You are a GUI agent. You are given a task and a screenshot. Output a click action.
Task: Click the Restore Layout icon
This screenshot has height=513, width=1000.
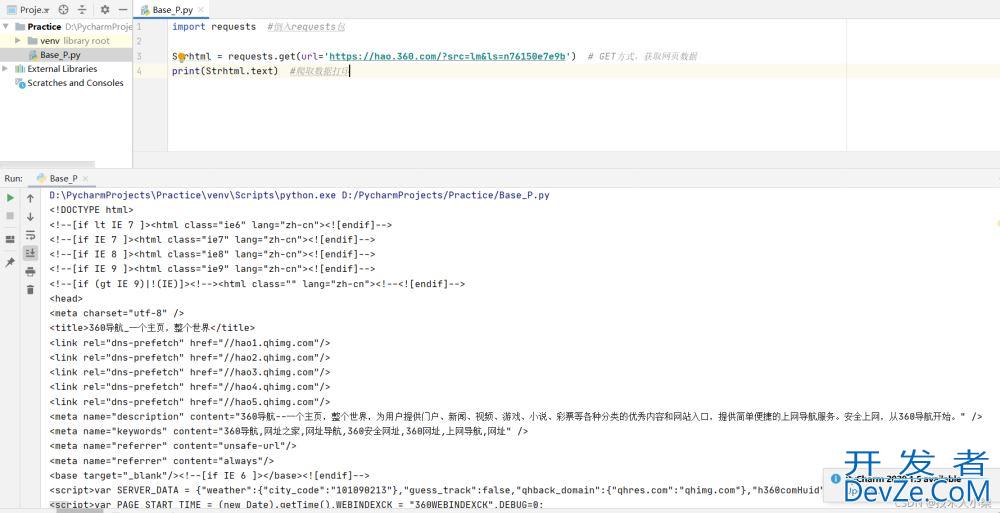10,239
